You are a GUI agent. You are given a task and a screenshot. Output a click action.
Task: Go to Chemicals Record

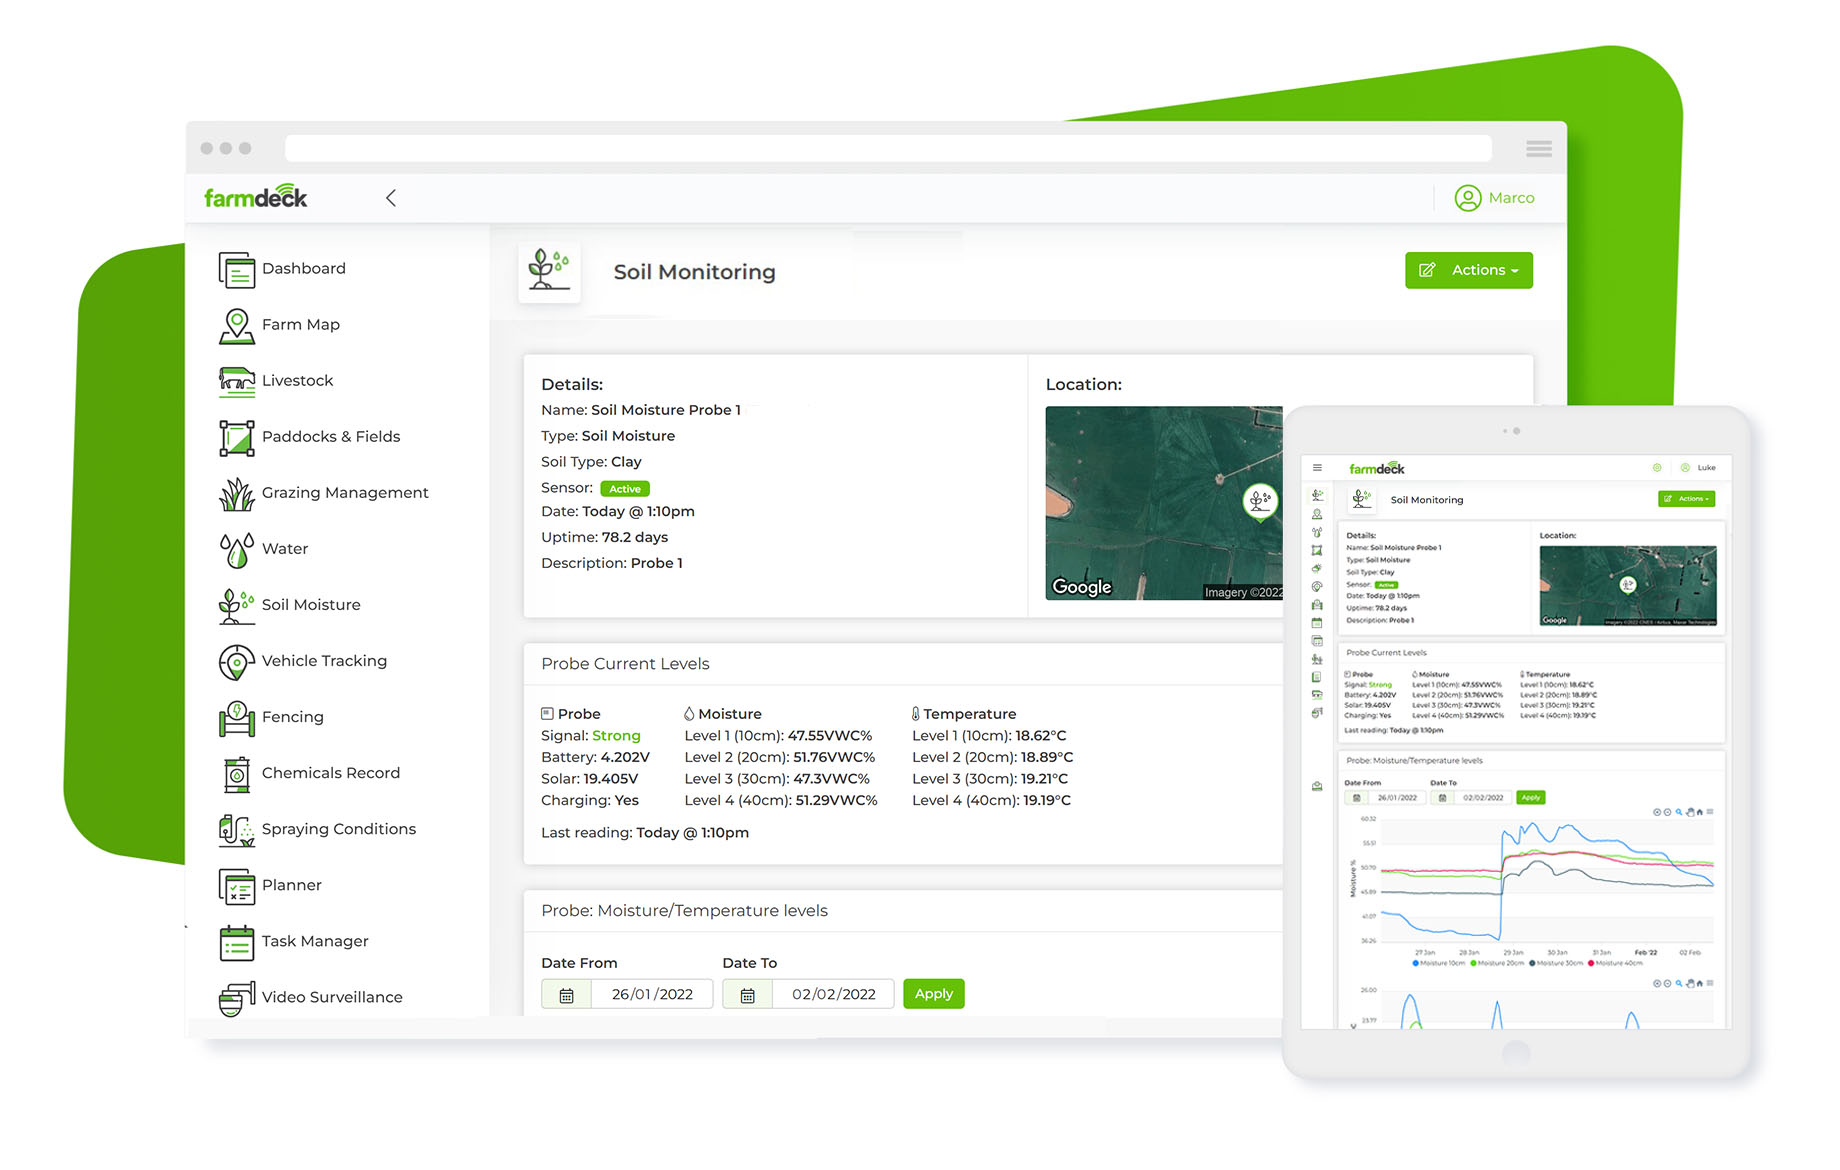309,773
